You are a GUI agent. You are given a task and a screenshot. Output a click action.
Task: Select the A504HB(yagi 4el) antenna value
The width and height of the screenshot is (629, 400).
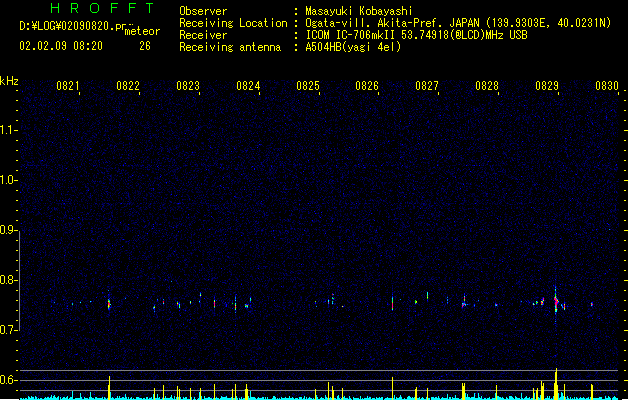pyautogui.click(x=353, y=47)
